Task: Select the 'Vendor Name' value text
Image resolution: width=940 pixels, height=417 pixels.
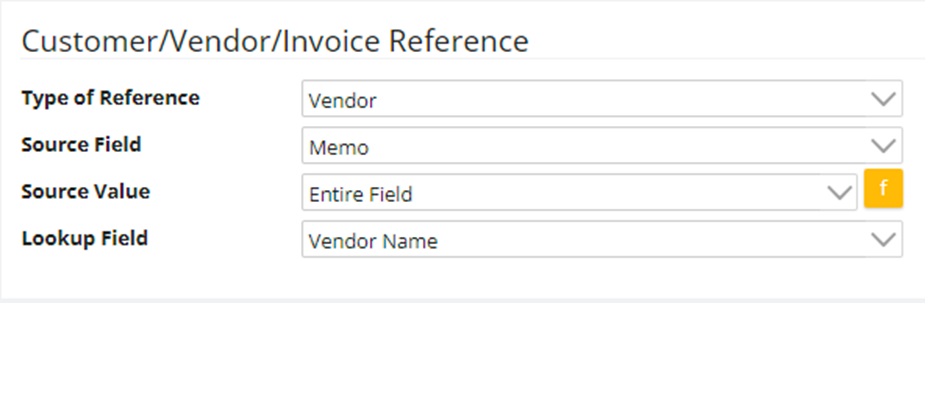Action: [373, 241]
